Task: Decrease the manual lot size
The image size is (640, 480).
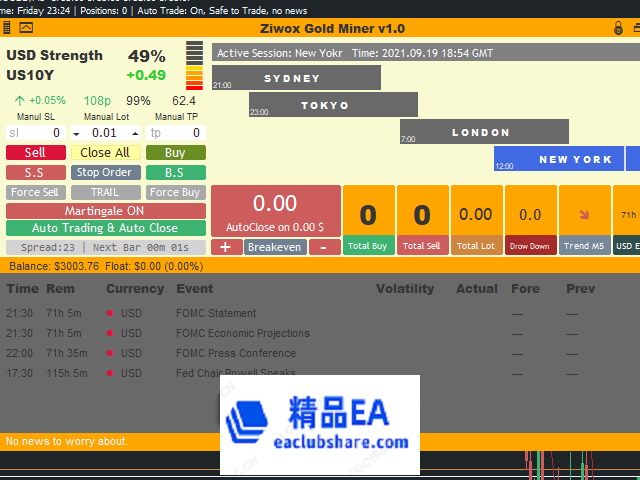Action: pyautogui.click(x=76, y=133)
